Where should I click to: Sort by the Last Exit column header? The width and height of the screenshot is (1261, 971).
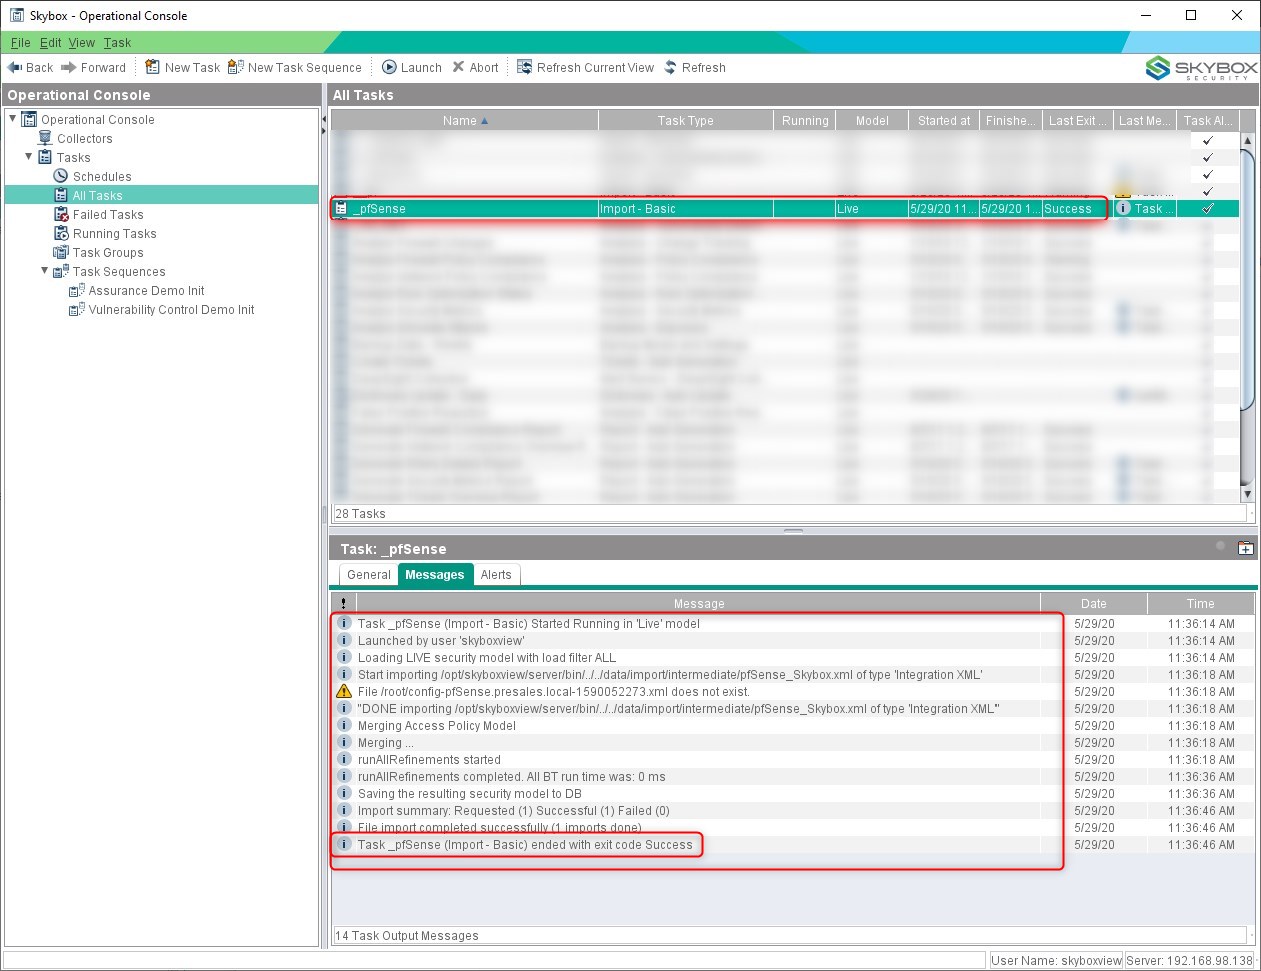pos(1077,120)
